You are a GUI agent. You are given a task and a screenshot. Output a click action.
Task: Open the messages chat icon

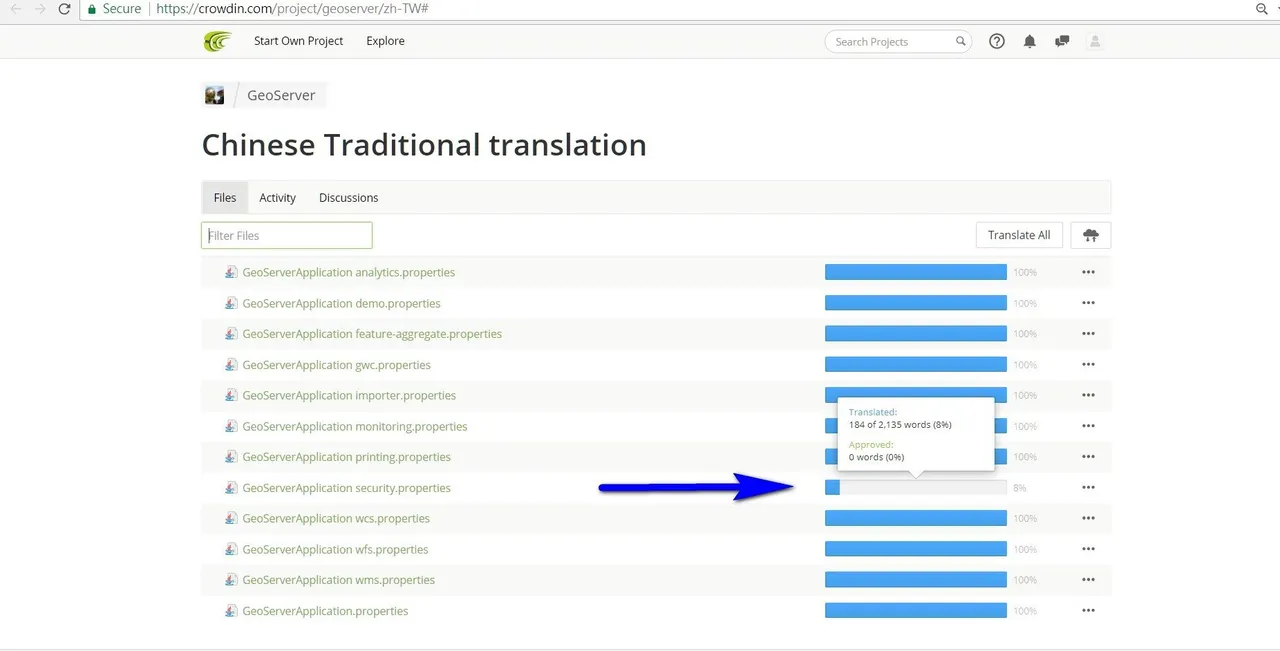(1062, 41)
